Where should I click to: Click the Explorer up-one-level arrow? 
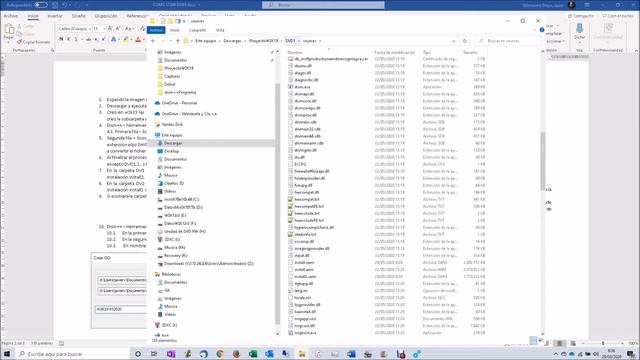click(178, 41)
